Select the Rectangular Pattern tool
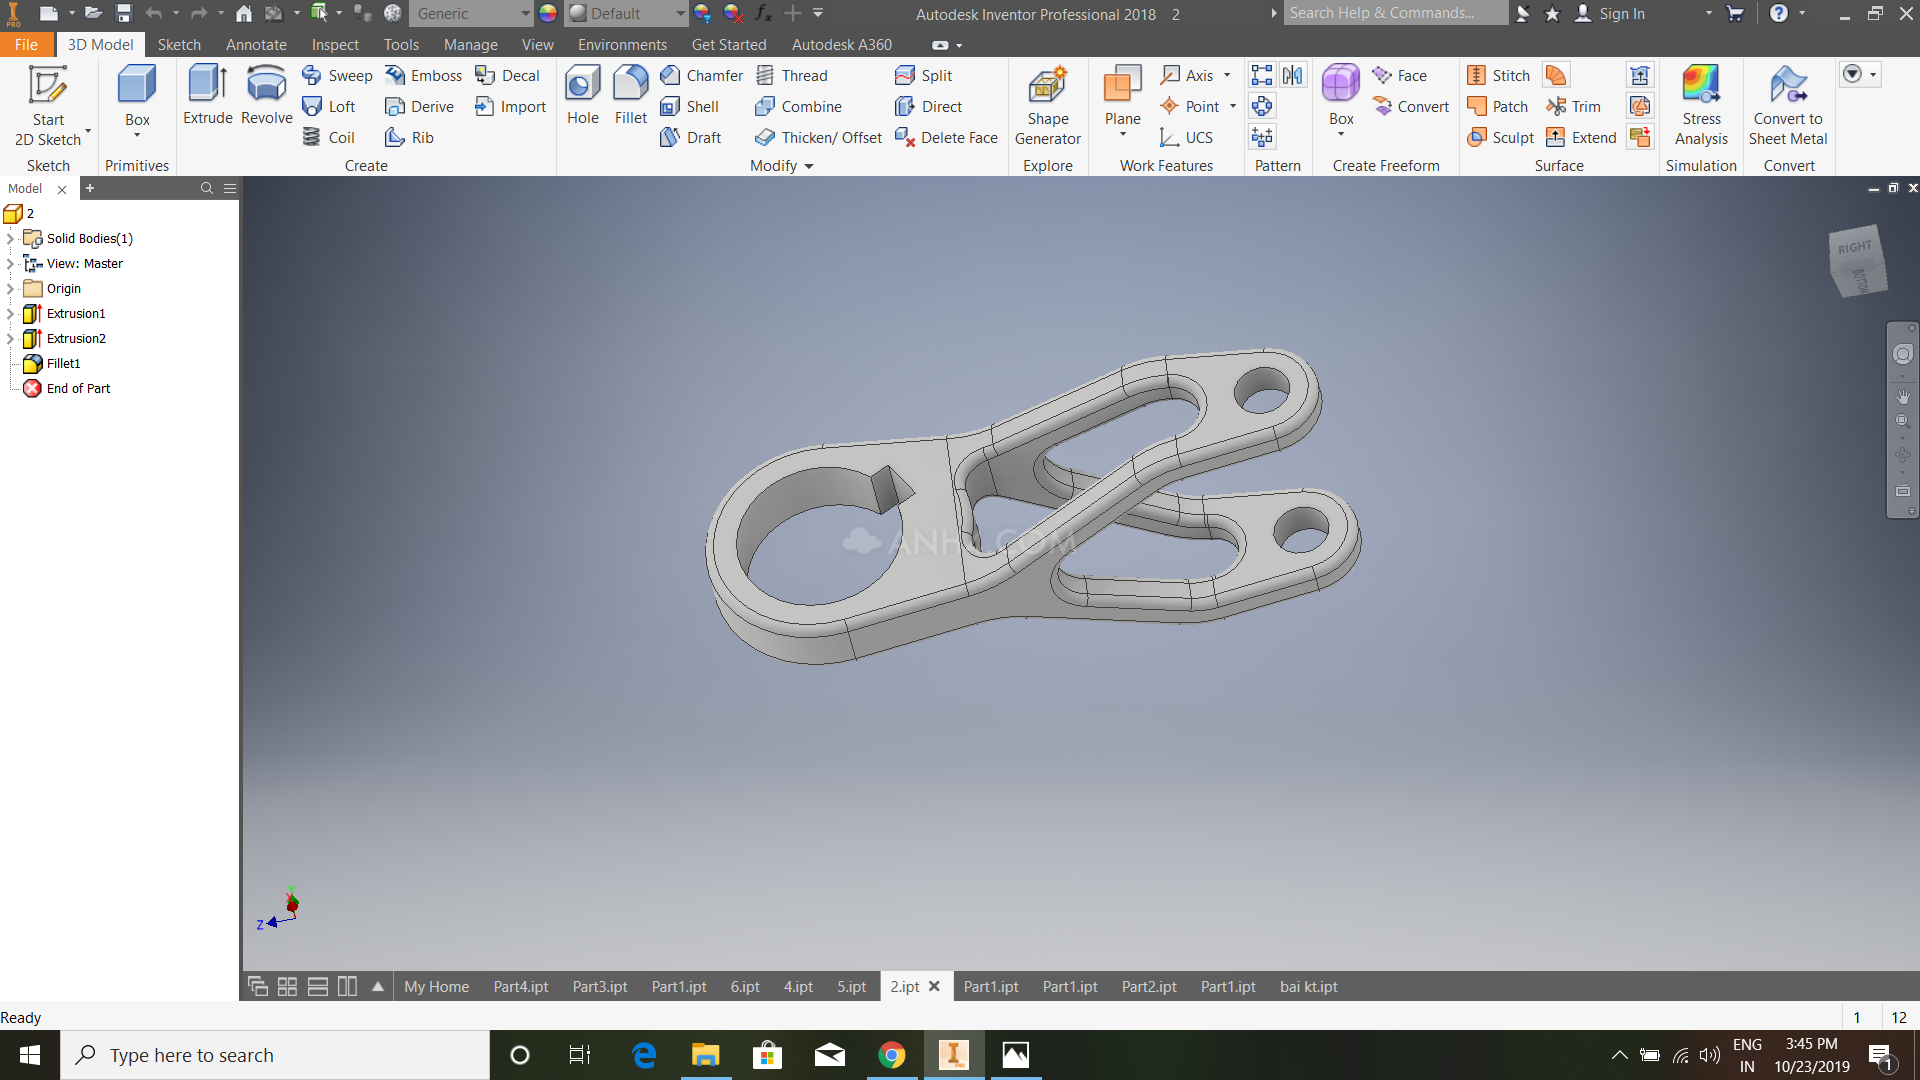Screen dimensions: 1920x1080 coord(1262,76)
